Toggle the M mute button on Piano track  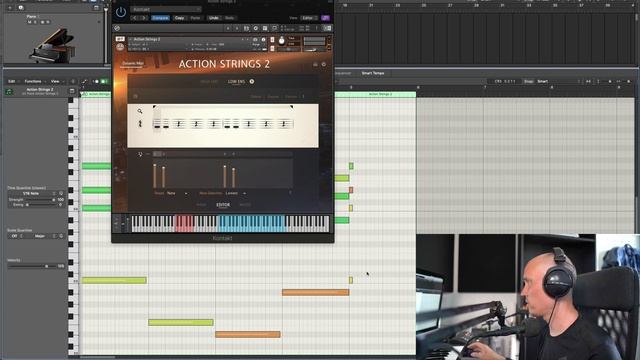point(29,22)
